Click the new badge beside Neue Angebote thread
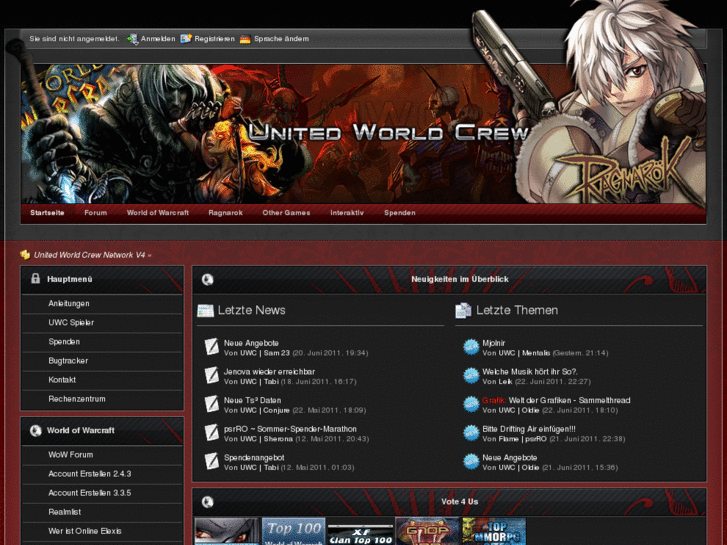The height and width of the screenshot is (545, 727). pyautogui.click(x=471, y=462)
